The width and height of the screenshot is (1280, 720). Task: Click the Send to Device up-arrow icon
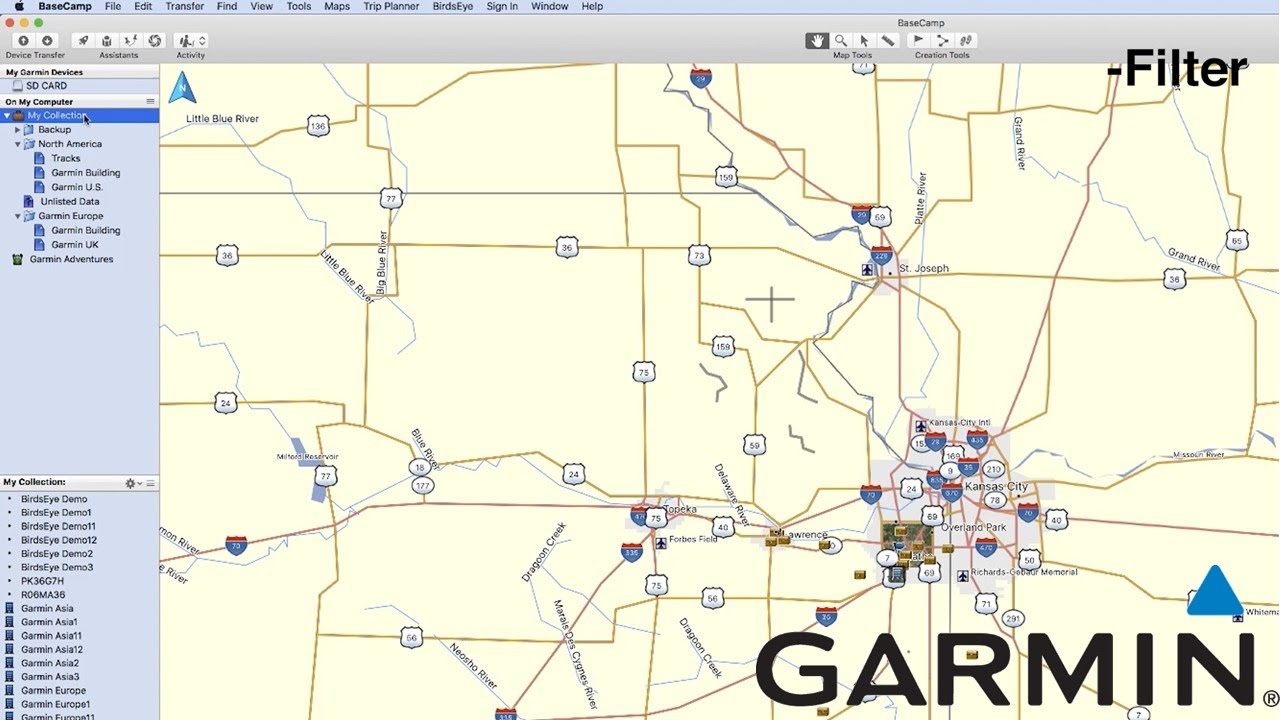(24, 41)
